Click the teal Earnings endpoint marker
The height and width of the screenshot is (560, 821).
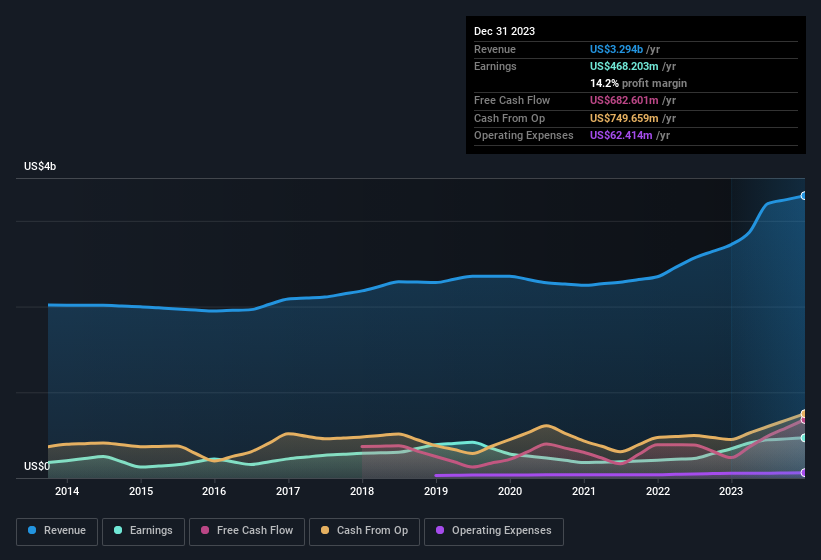click(x=804, y=438)
